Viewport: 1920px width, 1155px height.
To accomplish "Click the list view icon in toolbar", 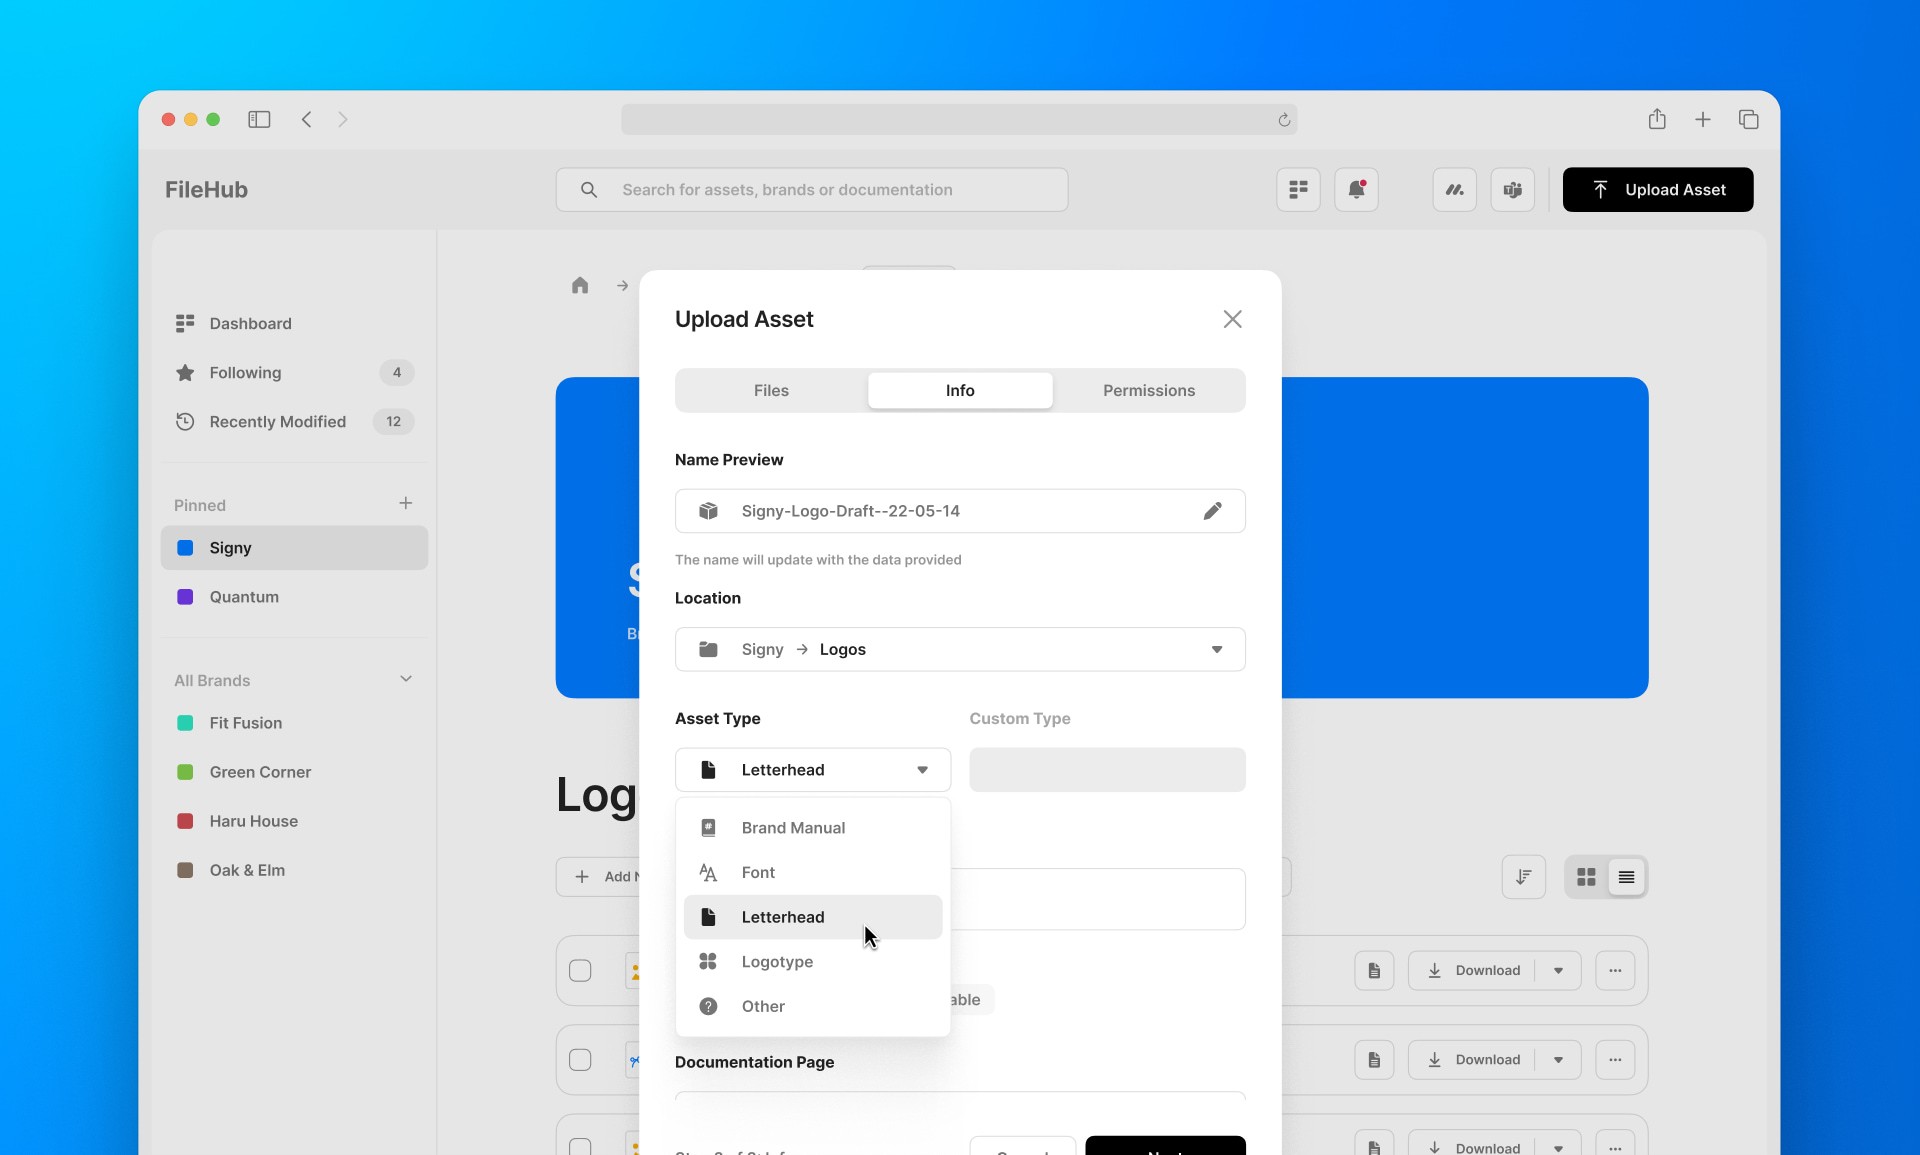I will tap(1627, 877).
